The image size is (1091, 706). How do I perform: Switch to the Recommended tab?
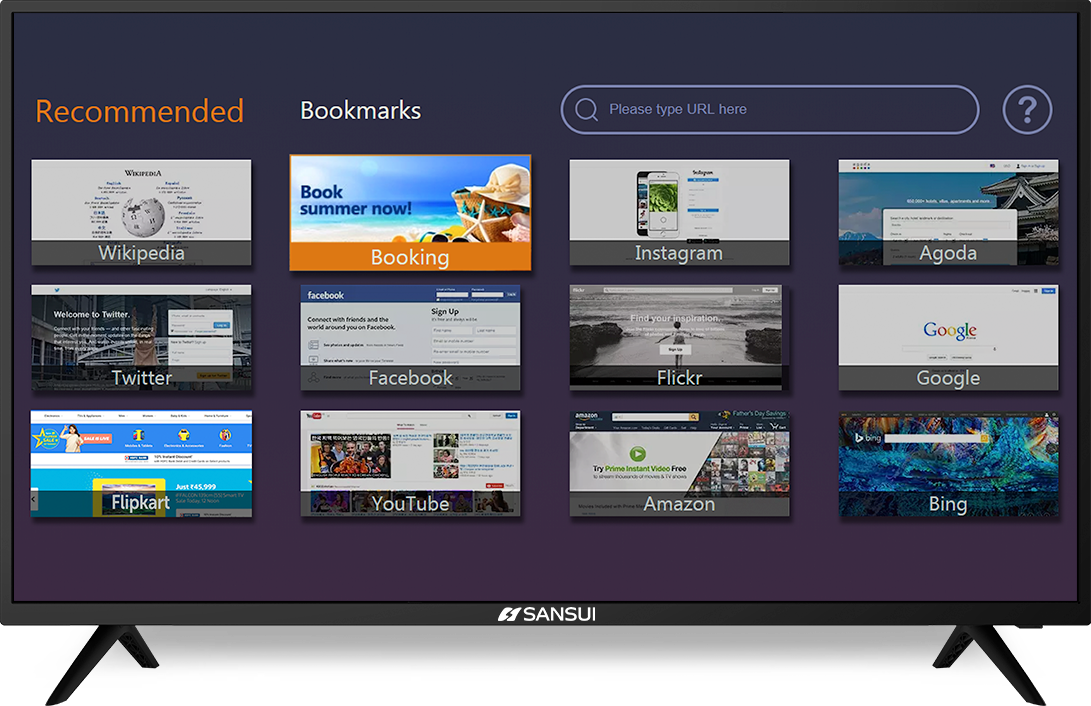140,111
